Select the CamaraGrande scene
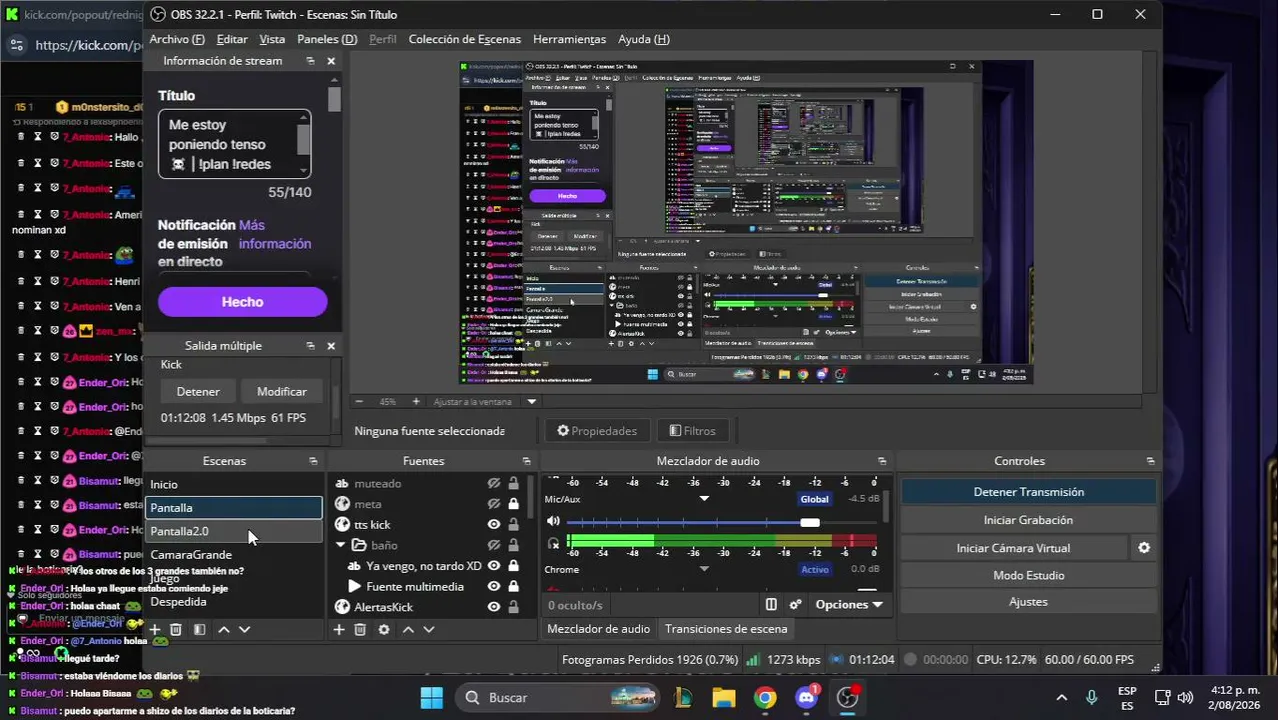The height and width of the screenshot is (720, 1278). point(234,555)
